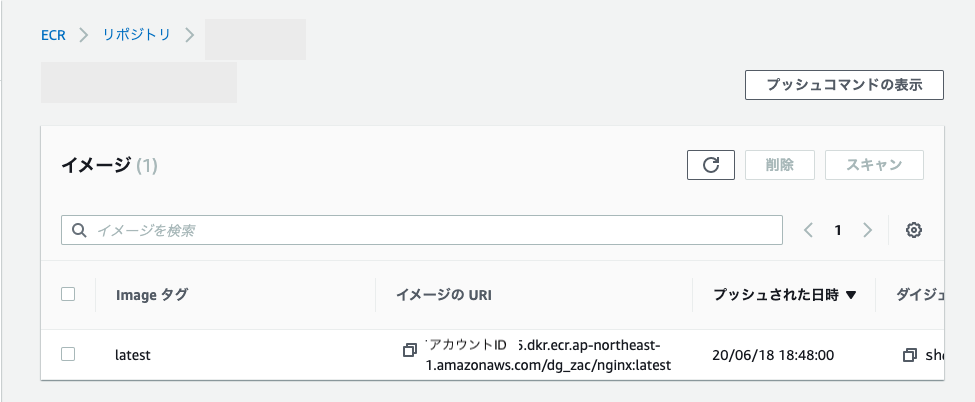Click the refresh images icon button

(711, 165)
